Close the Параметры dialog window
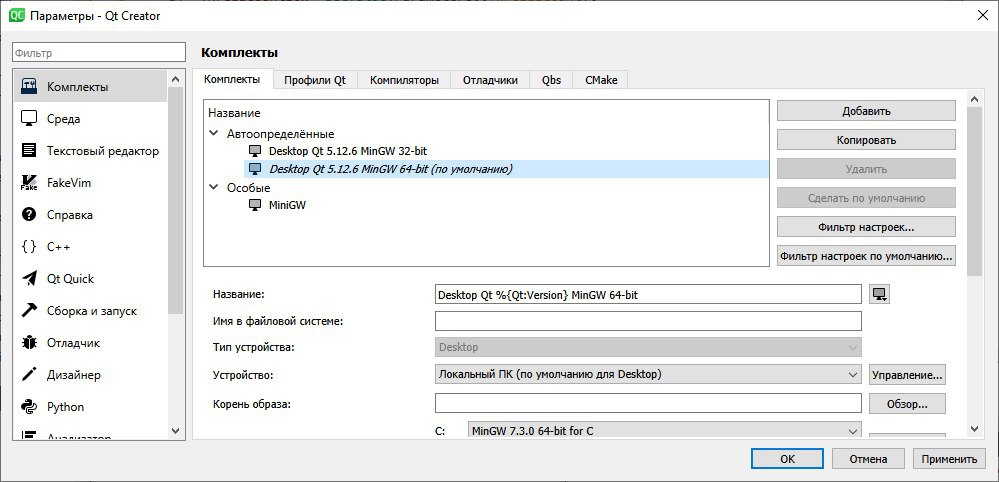Image resolution: width=999 pixels, height=482 pixels. (x=982, y=16)
